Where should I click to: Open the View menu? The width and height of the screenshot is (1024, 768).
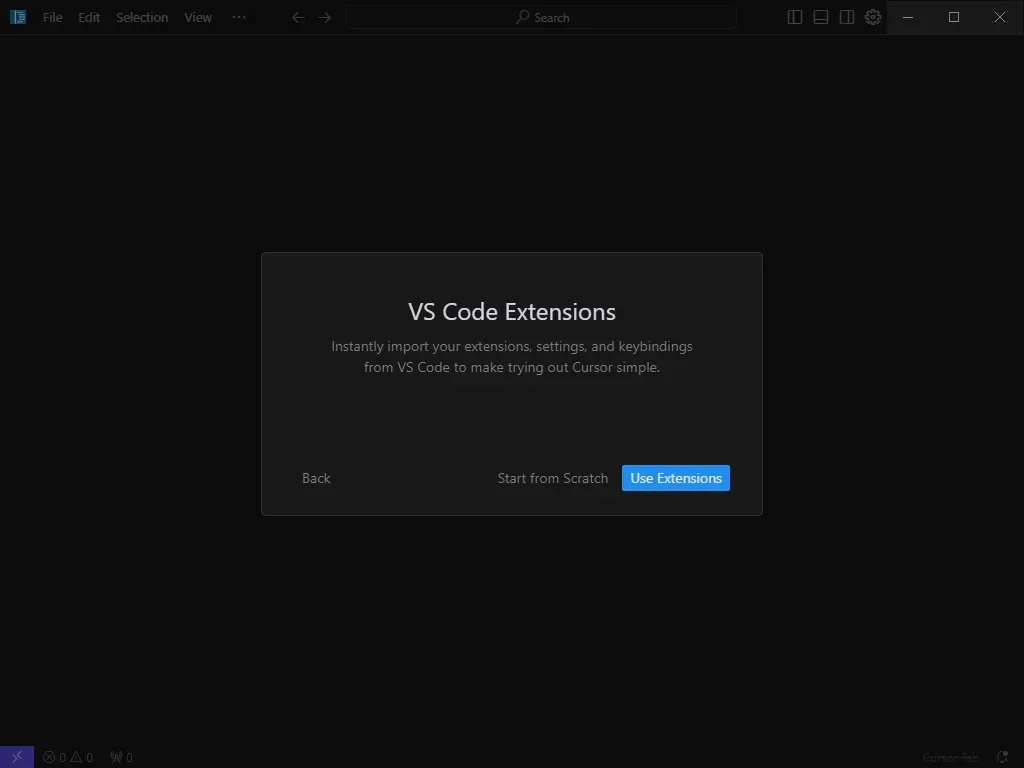click(x=198, y=18)
